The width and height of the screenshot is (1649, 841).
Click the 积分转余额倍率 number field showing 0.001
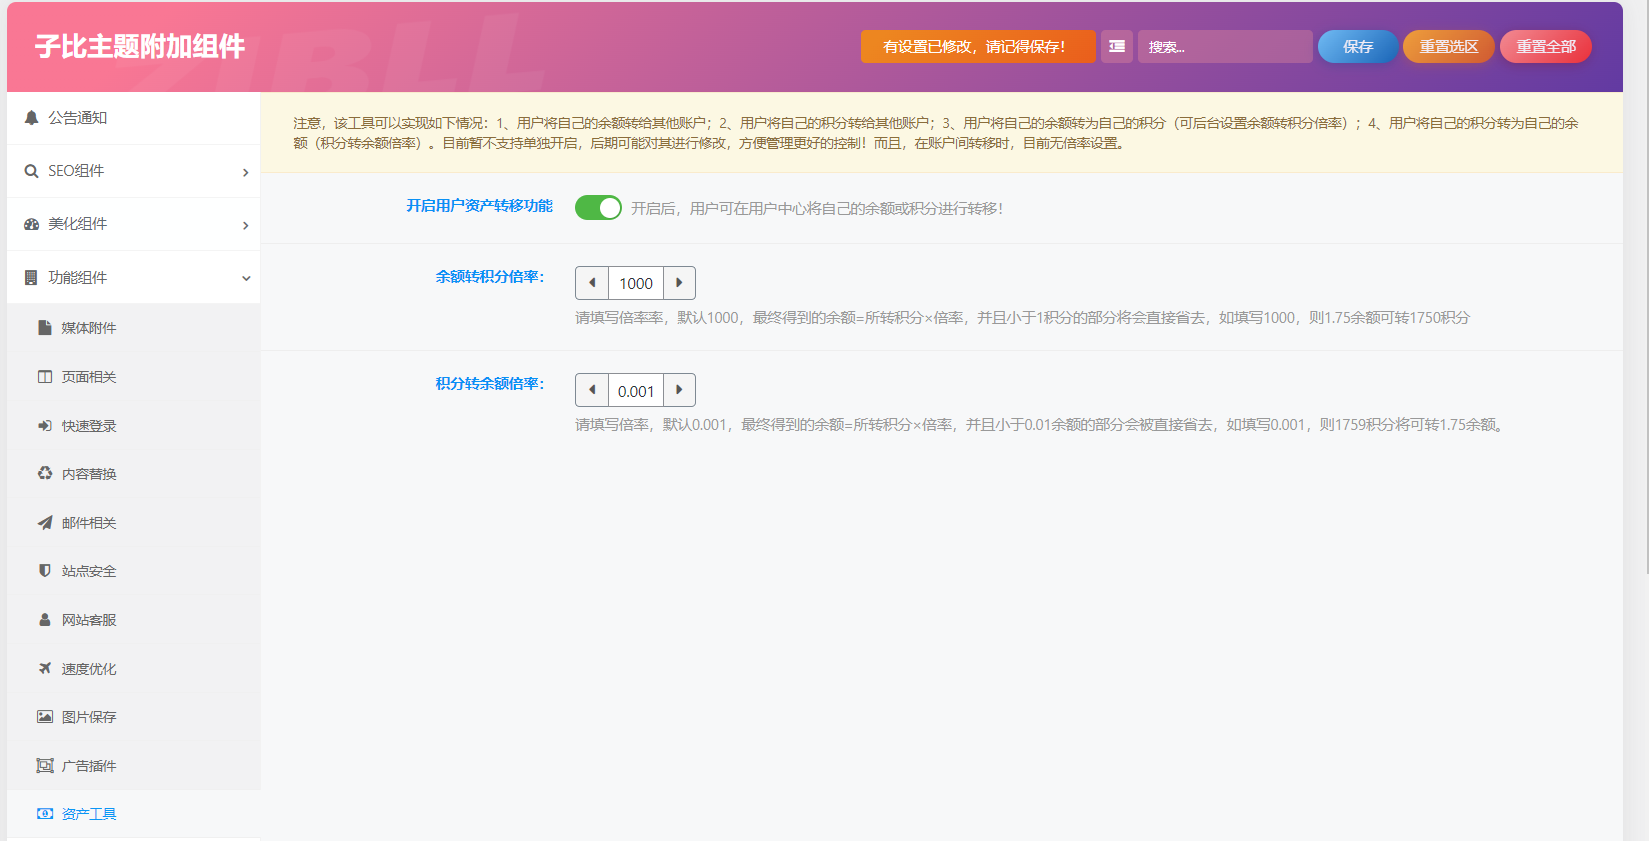click(x=636, y=390)
